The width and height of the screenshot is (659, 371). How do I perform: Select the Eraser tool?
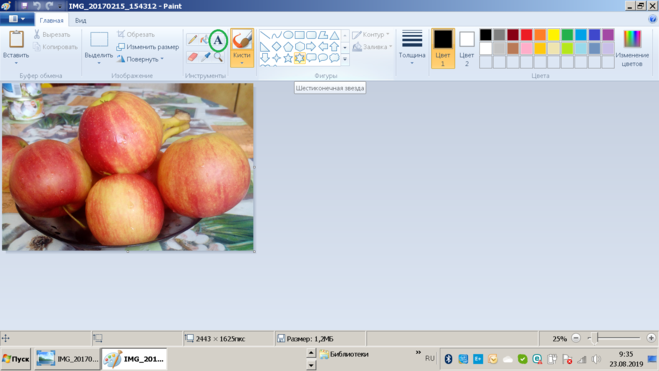[x=192, y=57]
